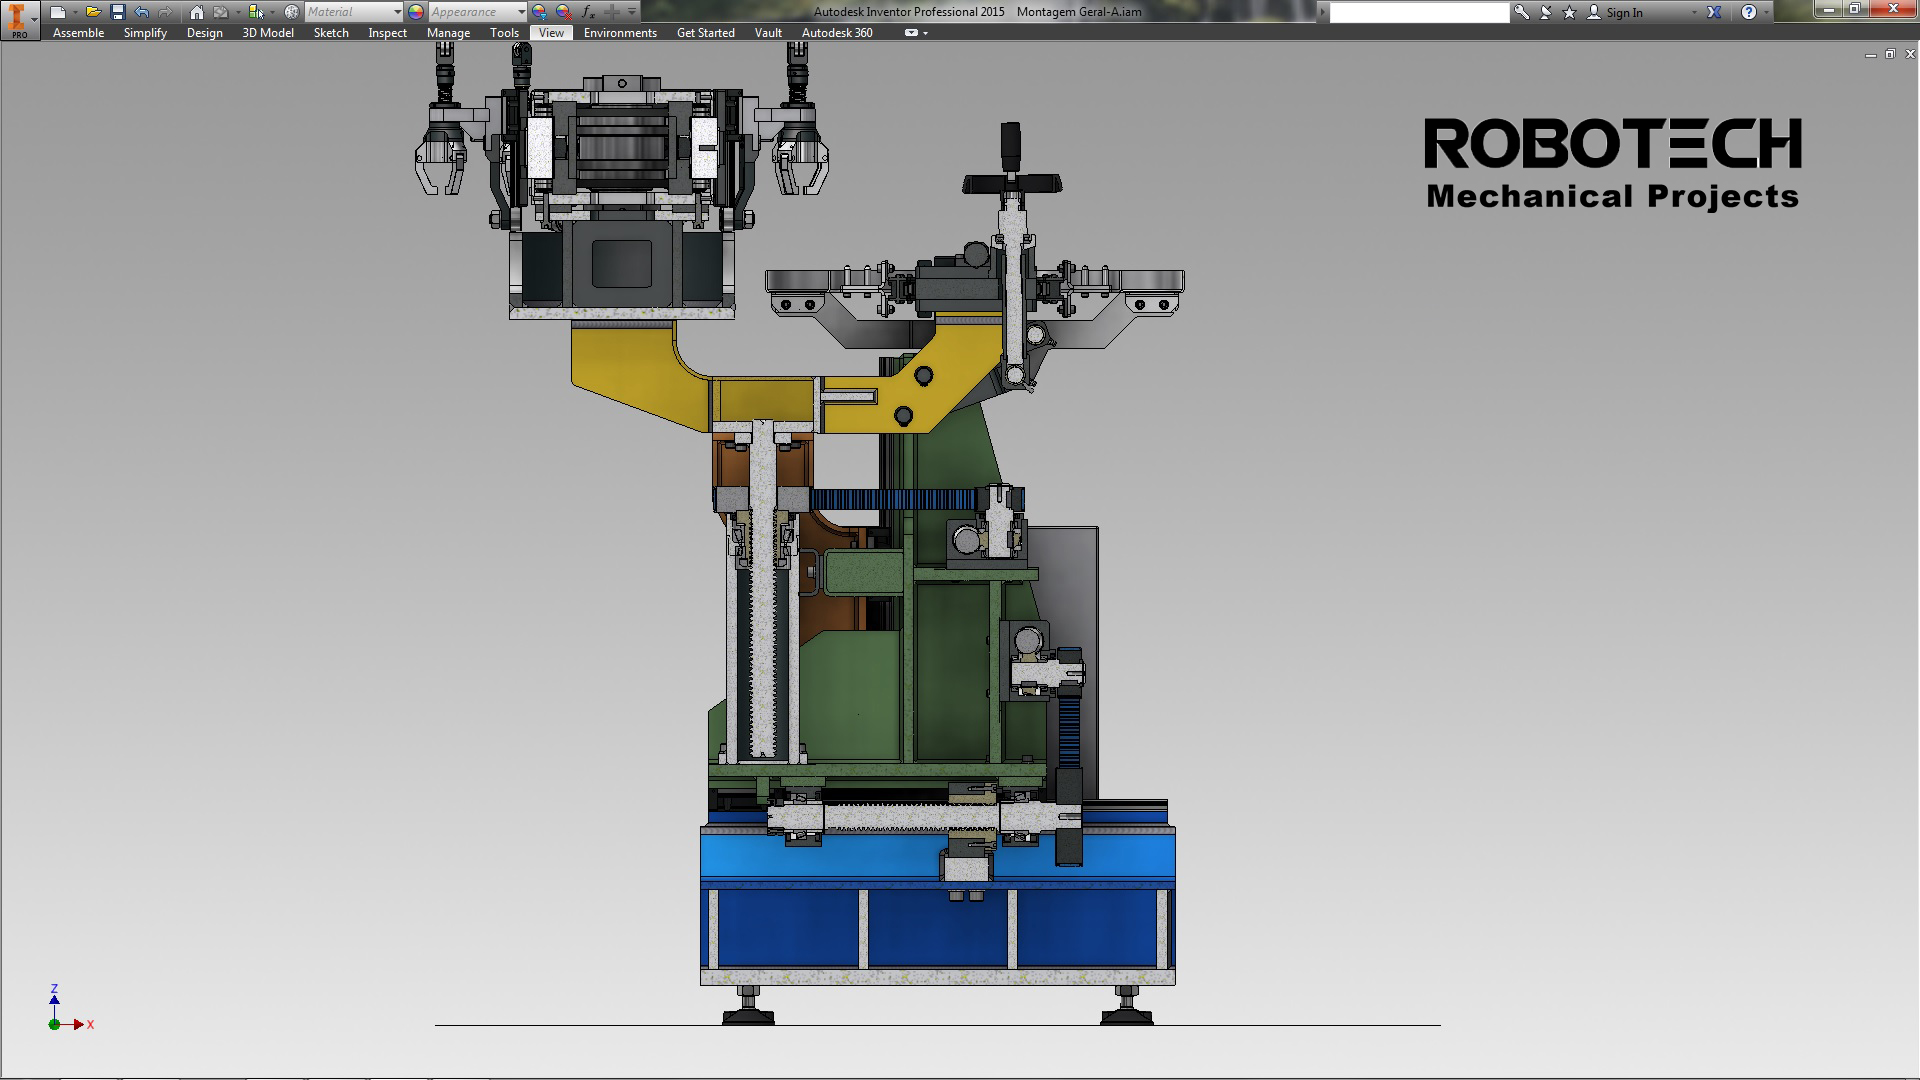The height and width of the screenshot is (1080, 1920).
Task: Switch to the Design ribbon tab
Action: pyautogui.click(x=204, y=33)
